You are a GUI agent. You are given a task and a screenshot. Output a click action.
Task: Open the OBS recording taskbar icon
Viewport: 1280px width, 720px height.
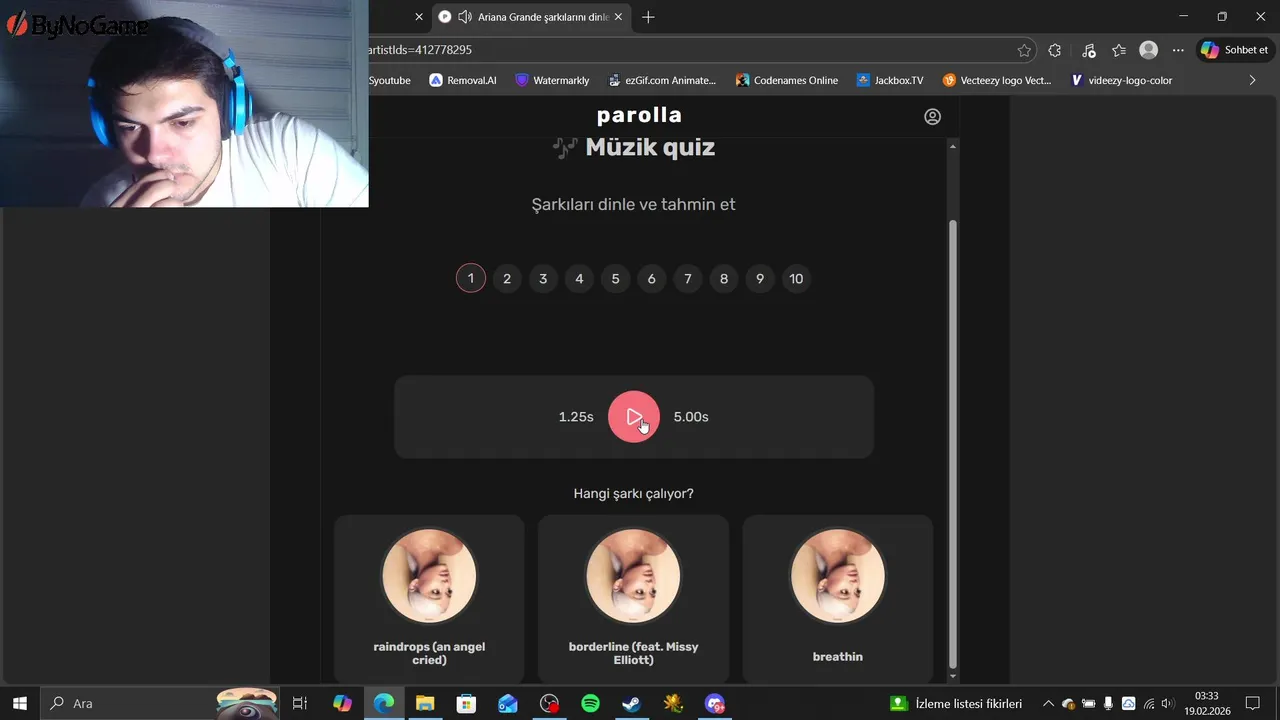click(549, 703)
